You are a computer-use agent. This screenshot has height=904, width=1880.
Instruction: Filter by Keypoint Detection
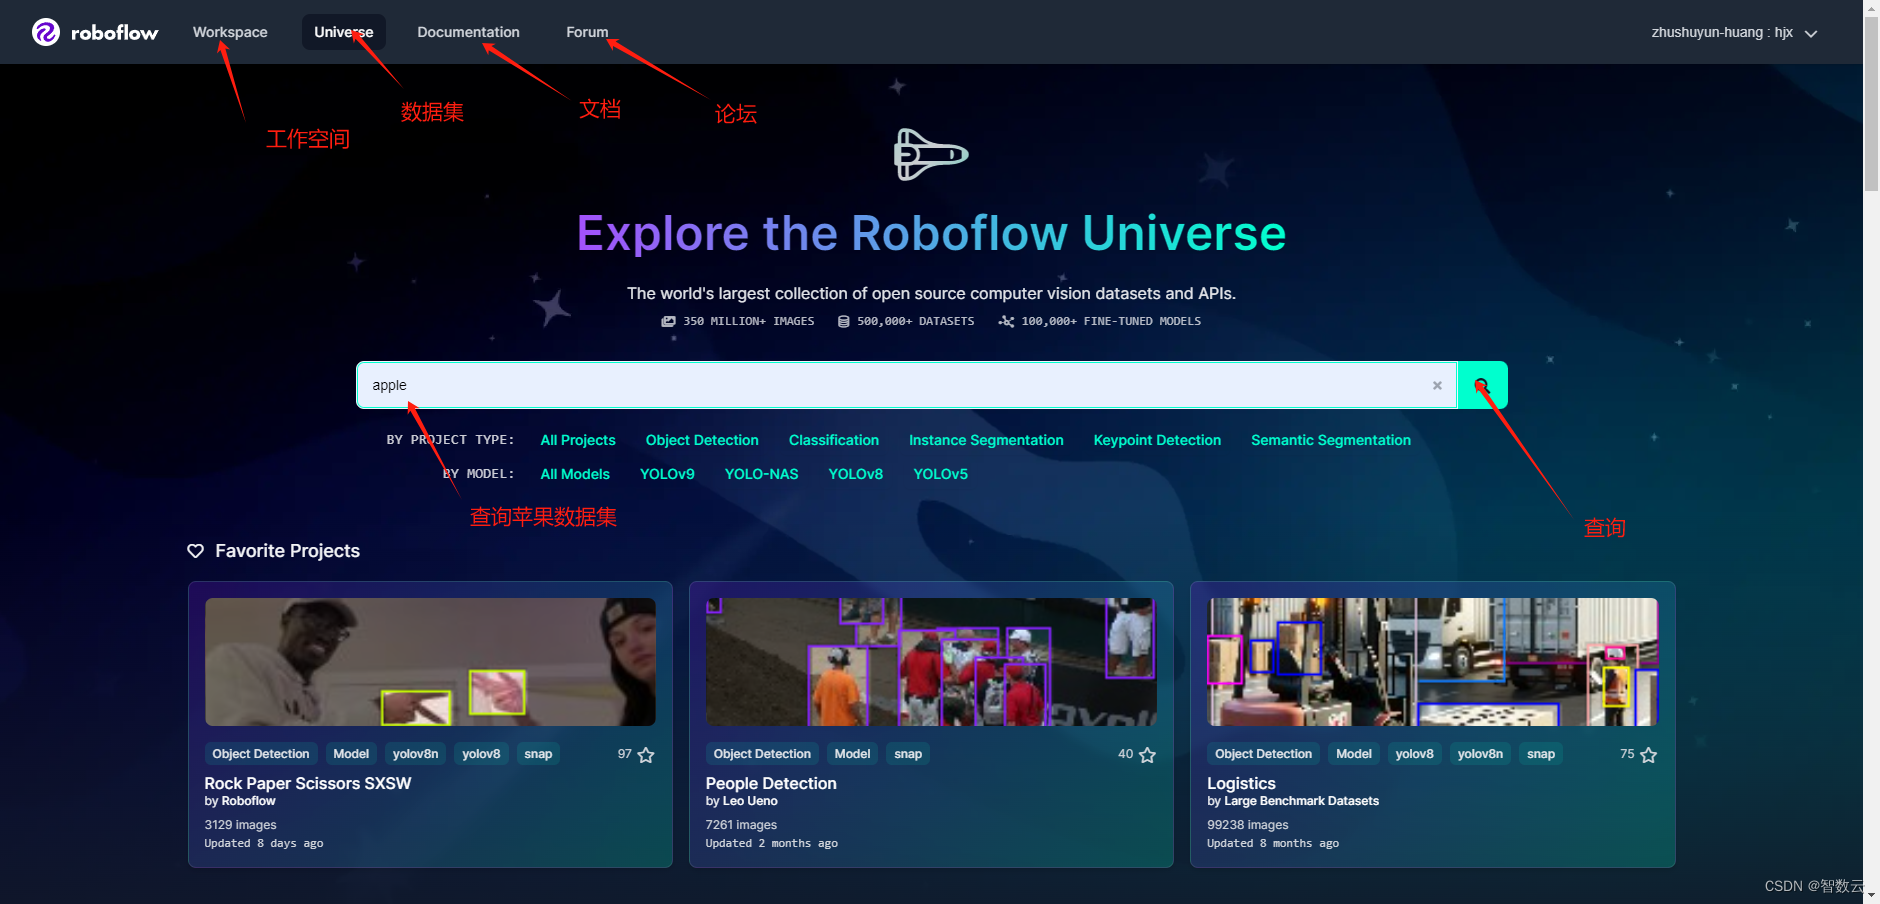click(x=1157, y=440)
